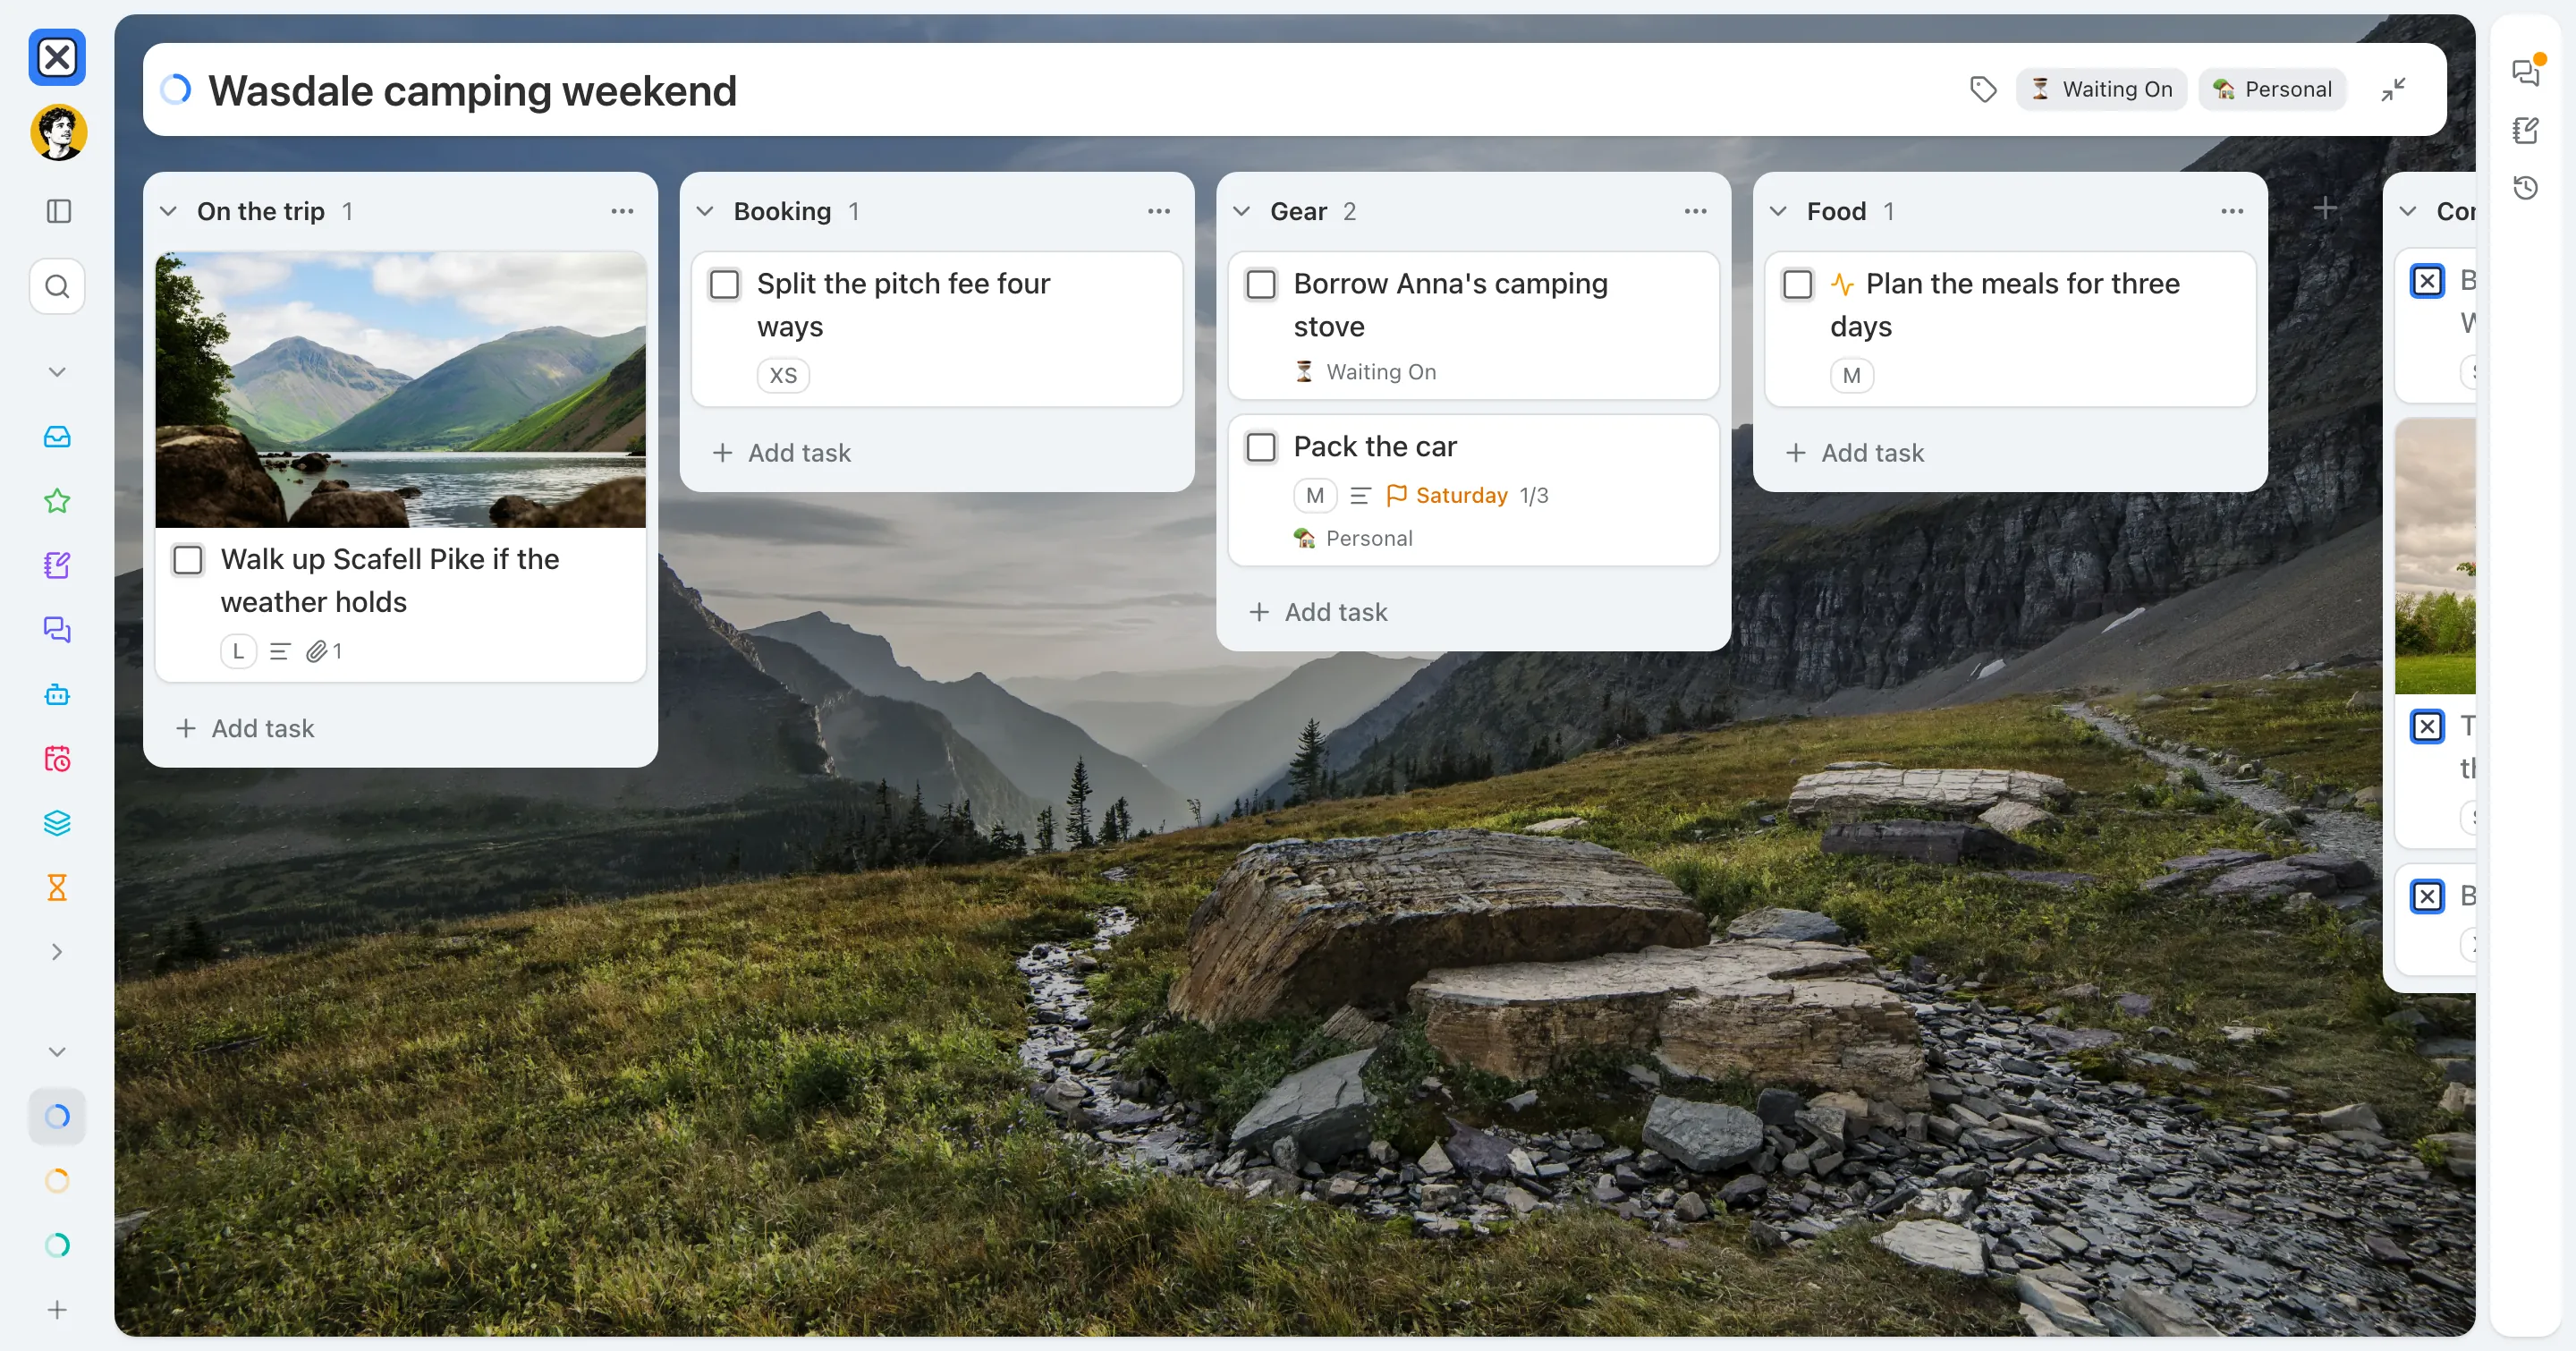
Task: Collapse the Food column
Action: tap(1778, 211)
